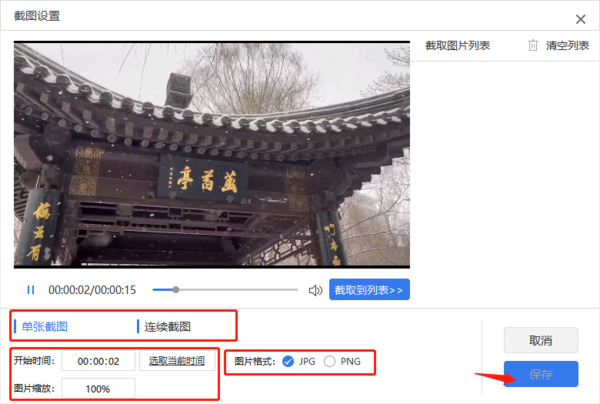Viewport: 600px width, 404px height.
Task: Switch to the 连续截图 tab
Action: coord(167,327)
